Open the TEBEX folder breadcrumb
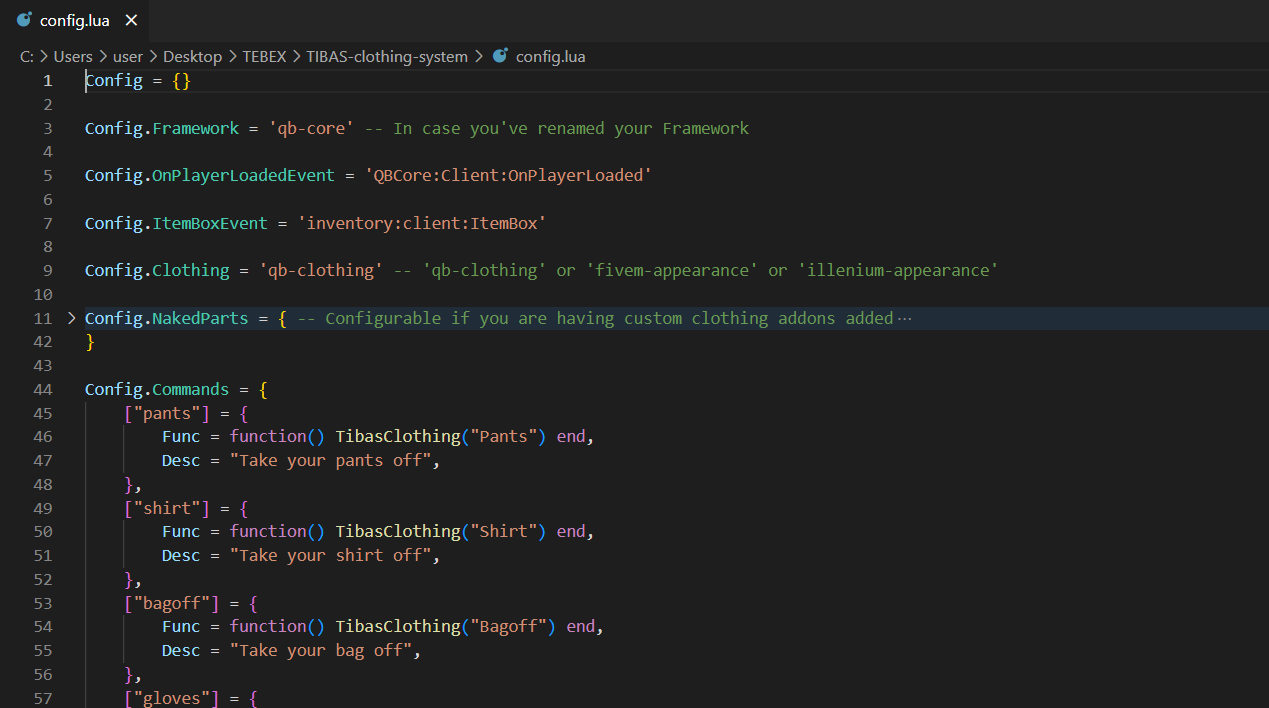Viewport: 1269px width, 708px height. tap(264, 56)
